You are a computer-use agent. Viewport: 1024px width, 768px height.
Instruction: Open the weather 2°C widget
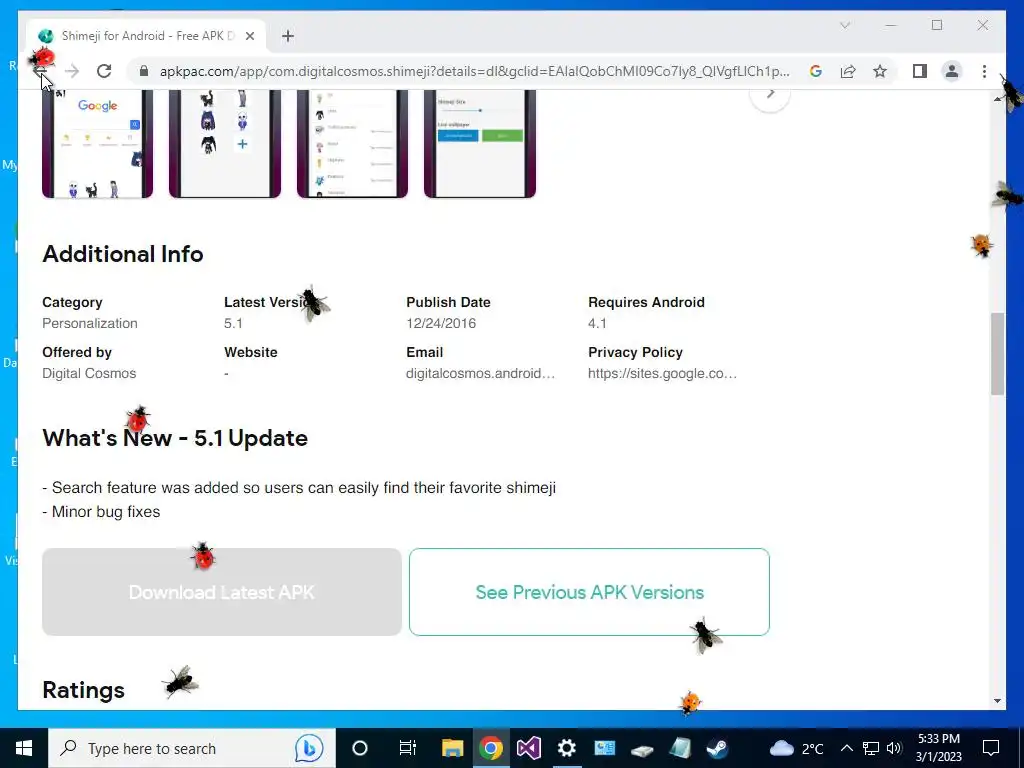[x=797, y=748]
